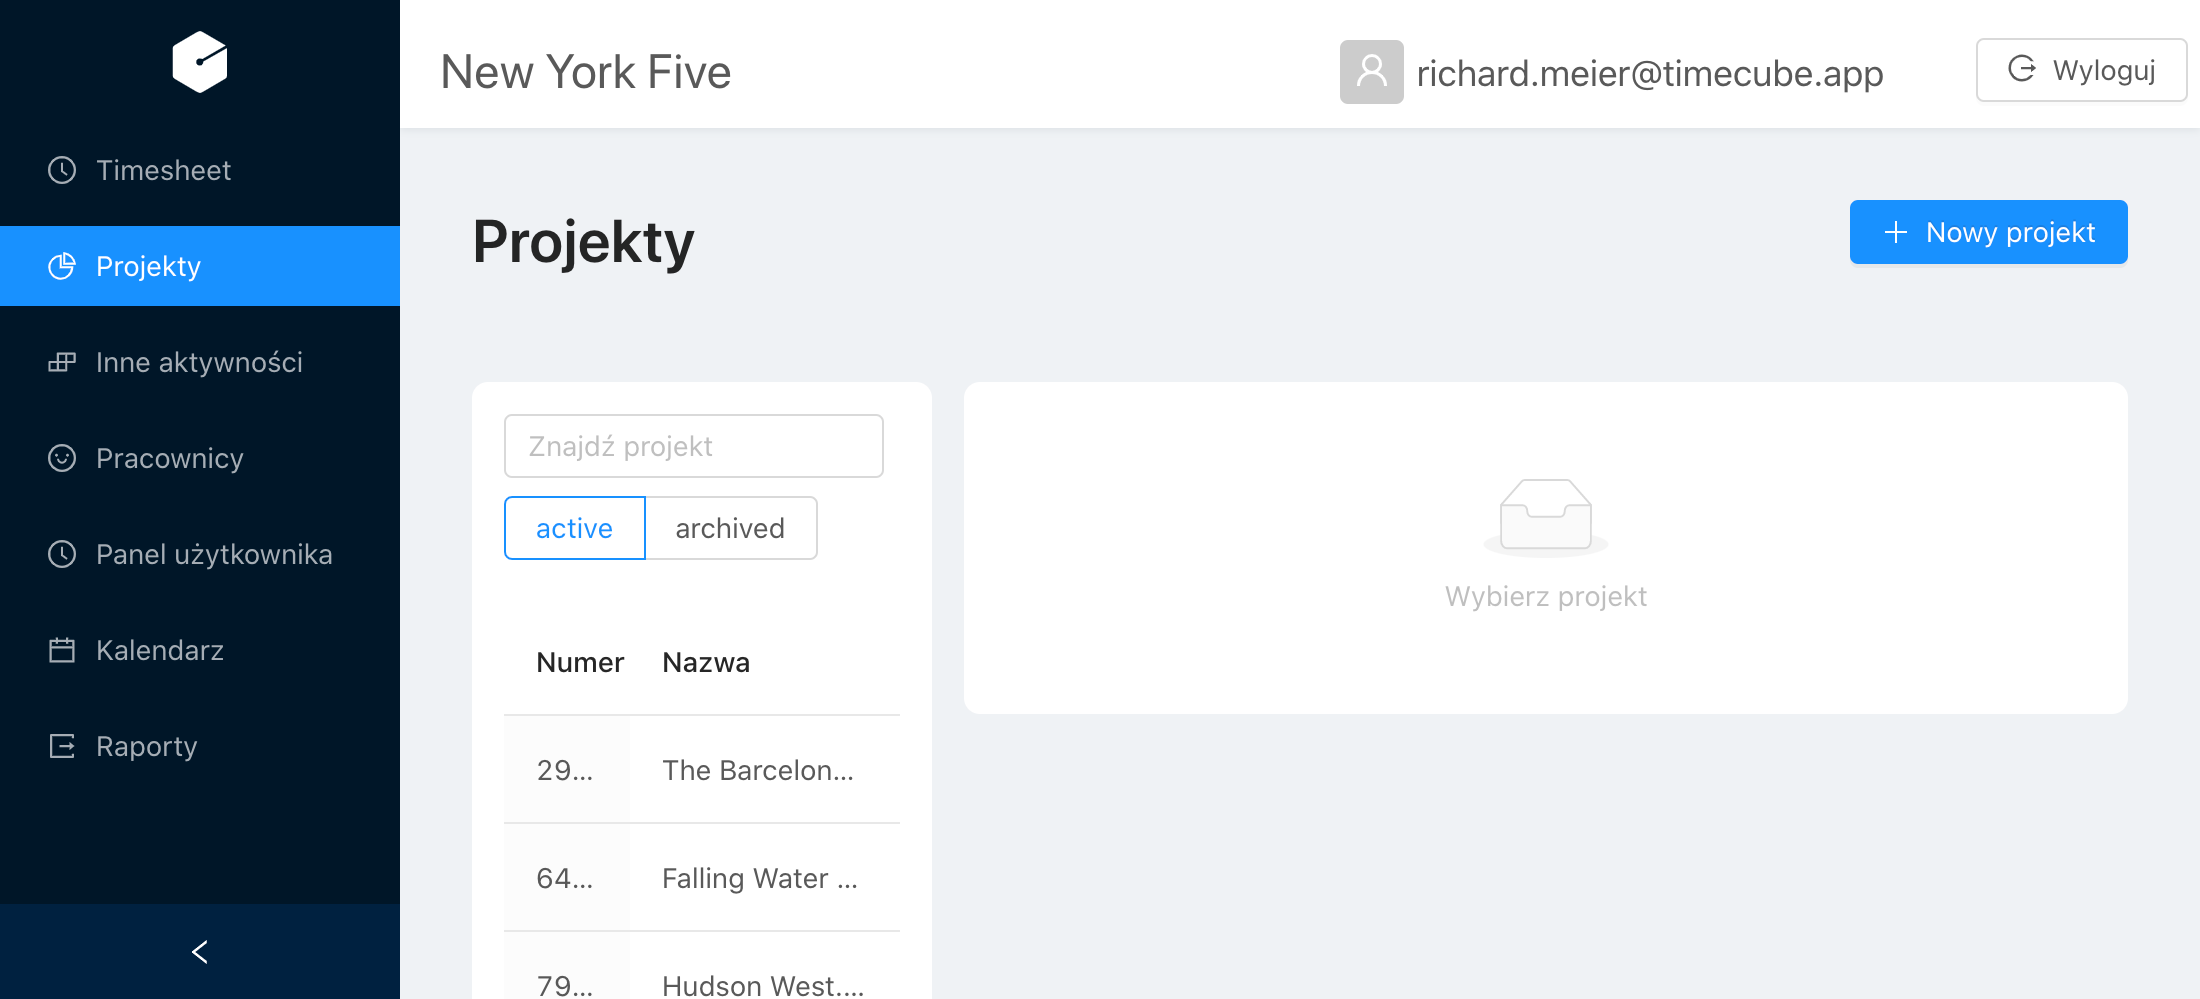This screenshot has height=999, width=2200.
Task: Click the Nowy projekt button
Action: pyautogui.click(x=1989, y=232)
